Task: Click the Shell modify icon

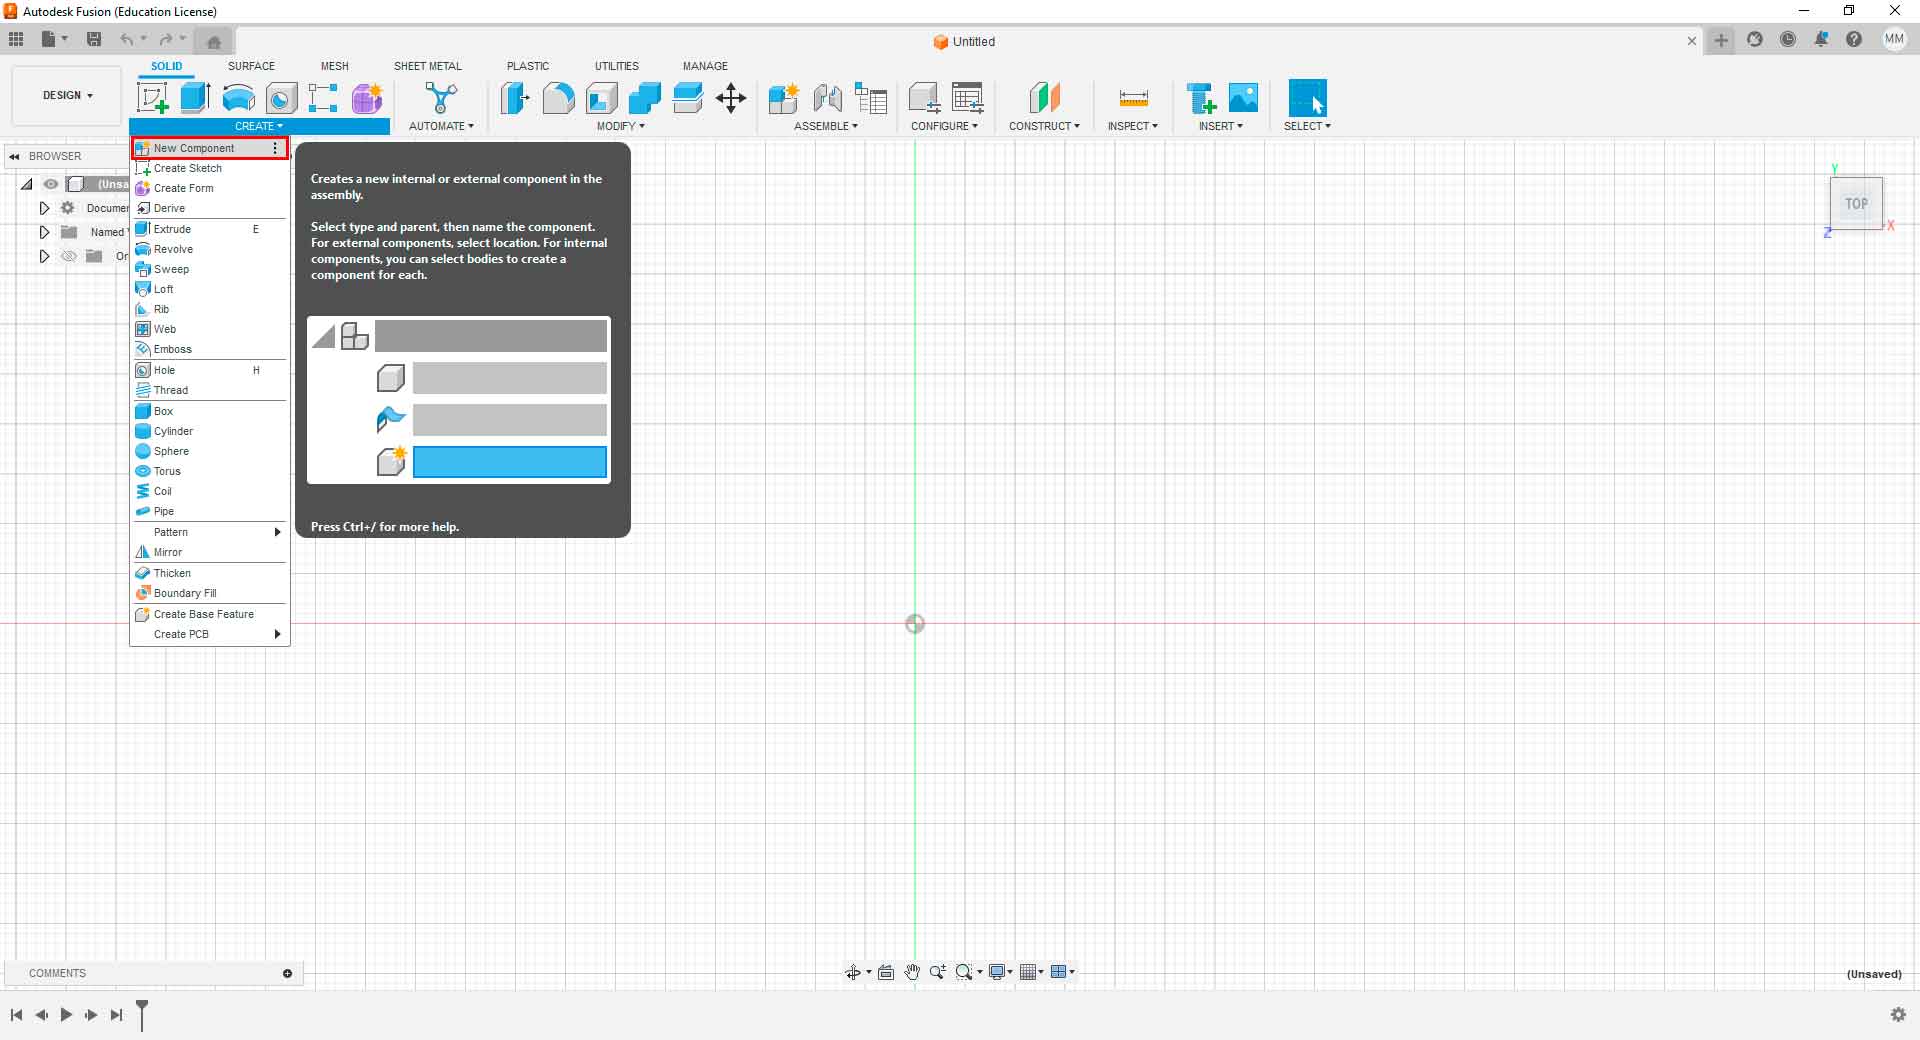Action: click(x=602, y=98)
